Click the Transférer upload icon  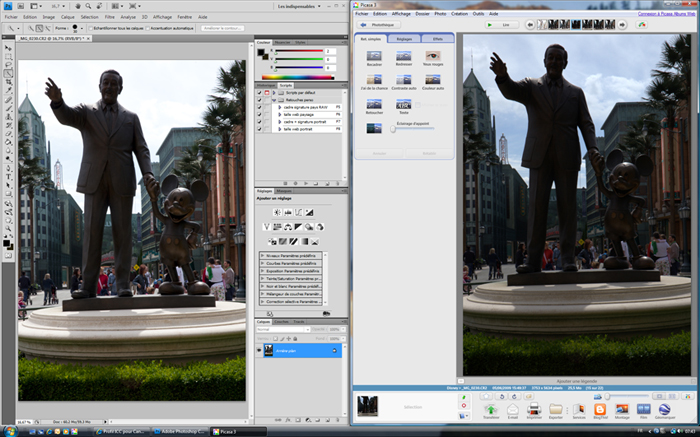[x=491, y=409]
